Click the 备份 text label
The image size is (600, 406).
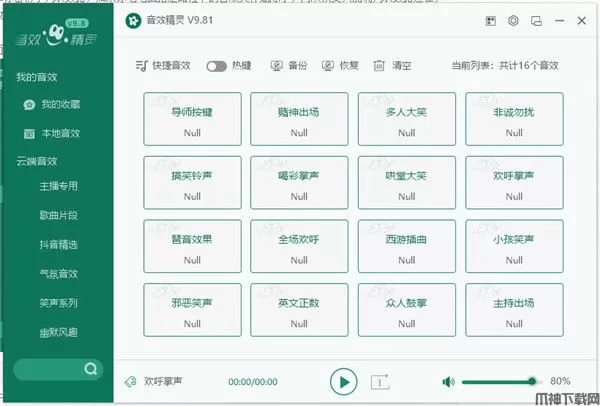tap(298, 66)
